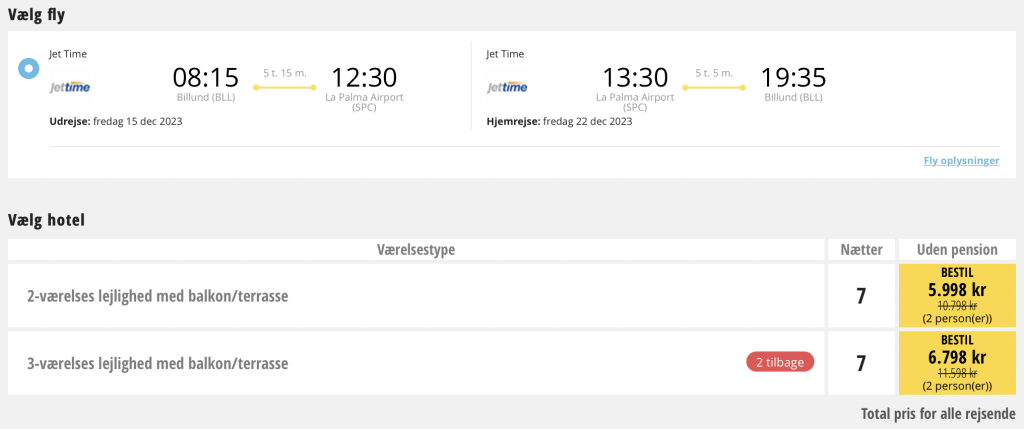This screenshot has height=429, width=1024.
Task: Click the 19:35 arrival time in Billund
Action: (793, 78)
